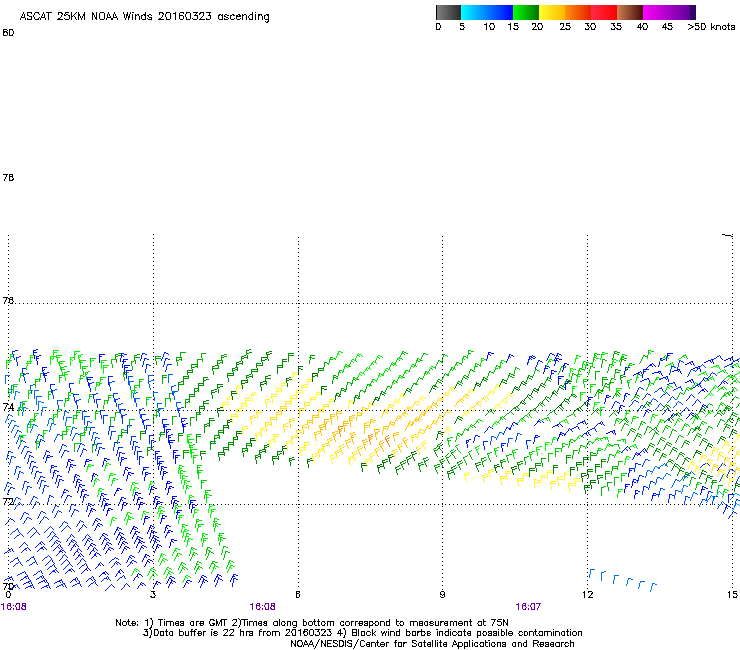This screenshot has width=740, height=650.
Task: Select longitude label '12' on bottom axis
Action: [588, 594]
